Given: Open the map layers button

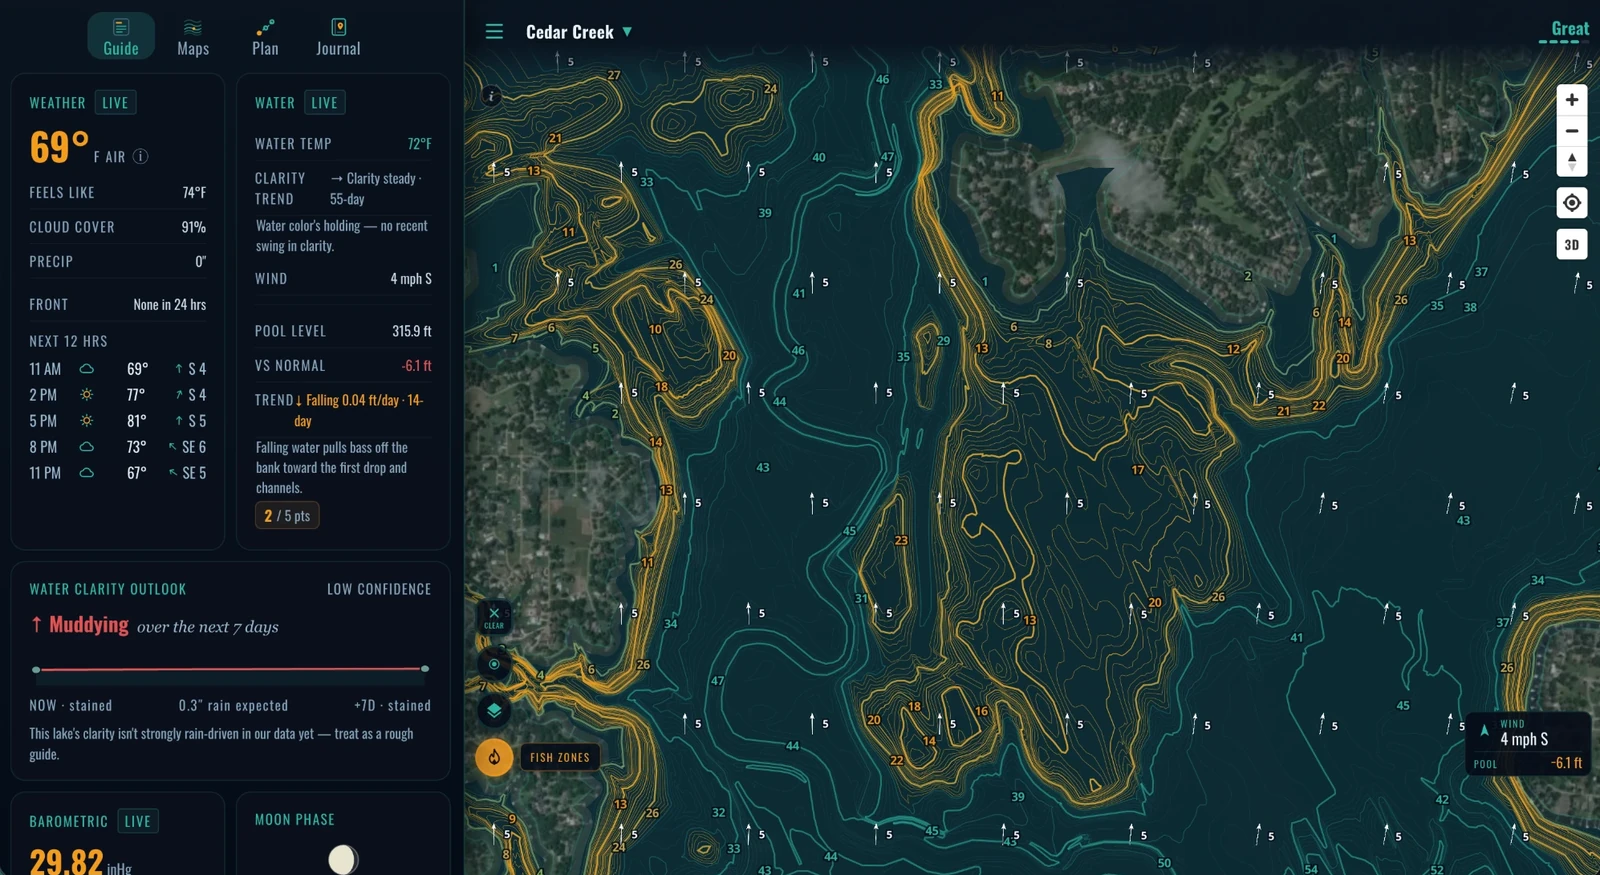Looking at the screenshot, I should (494, 711).
